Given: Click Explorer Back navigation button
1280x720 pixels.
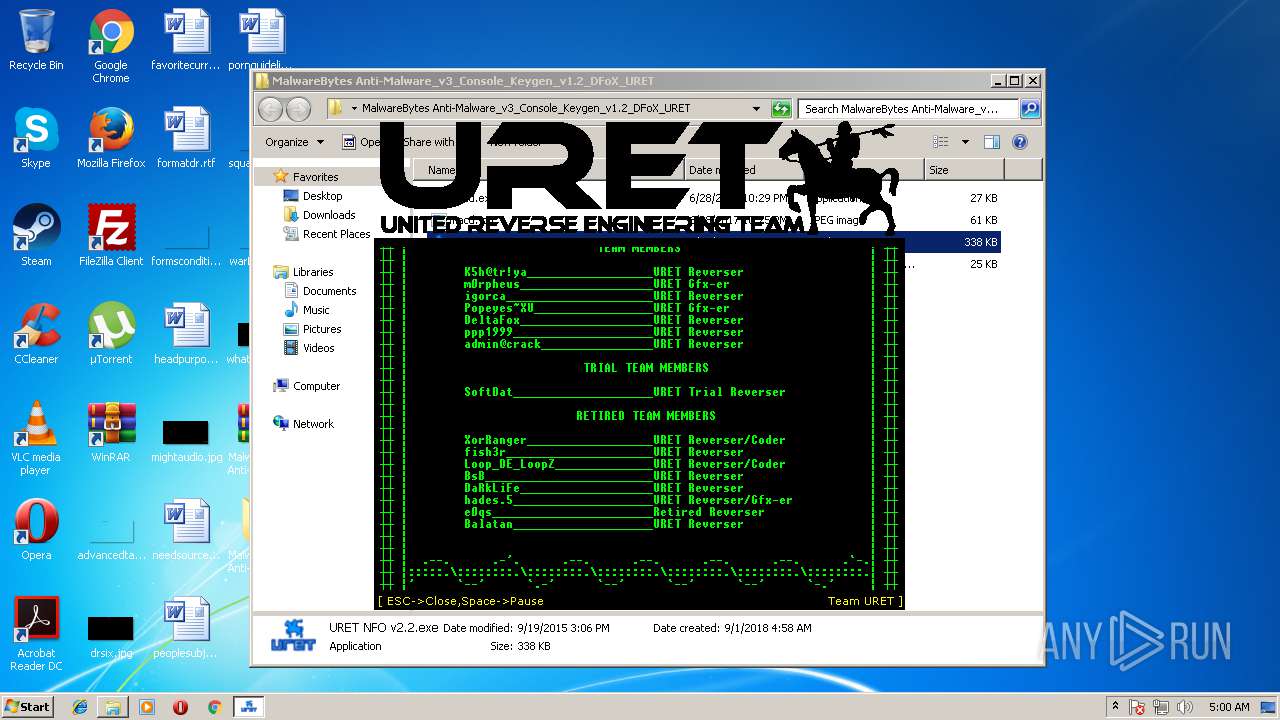Looking at the screenshot, I should [x=271, y=109].
